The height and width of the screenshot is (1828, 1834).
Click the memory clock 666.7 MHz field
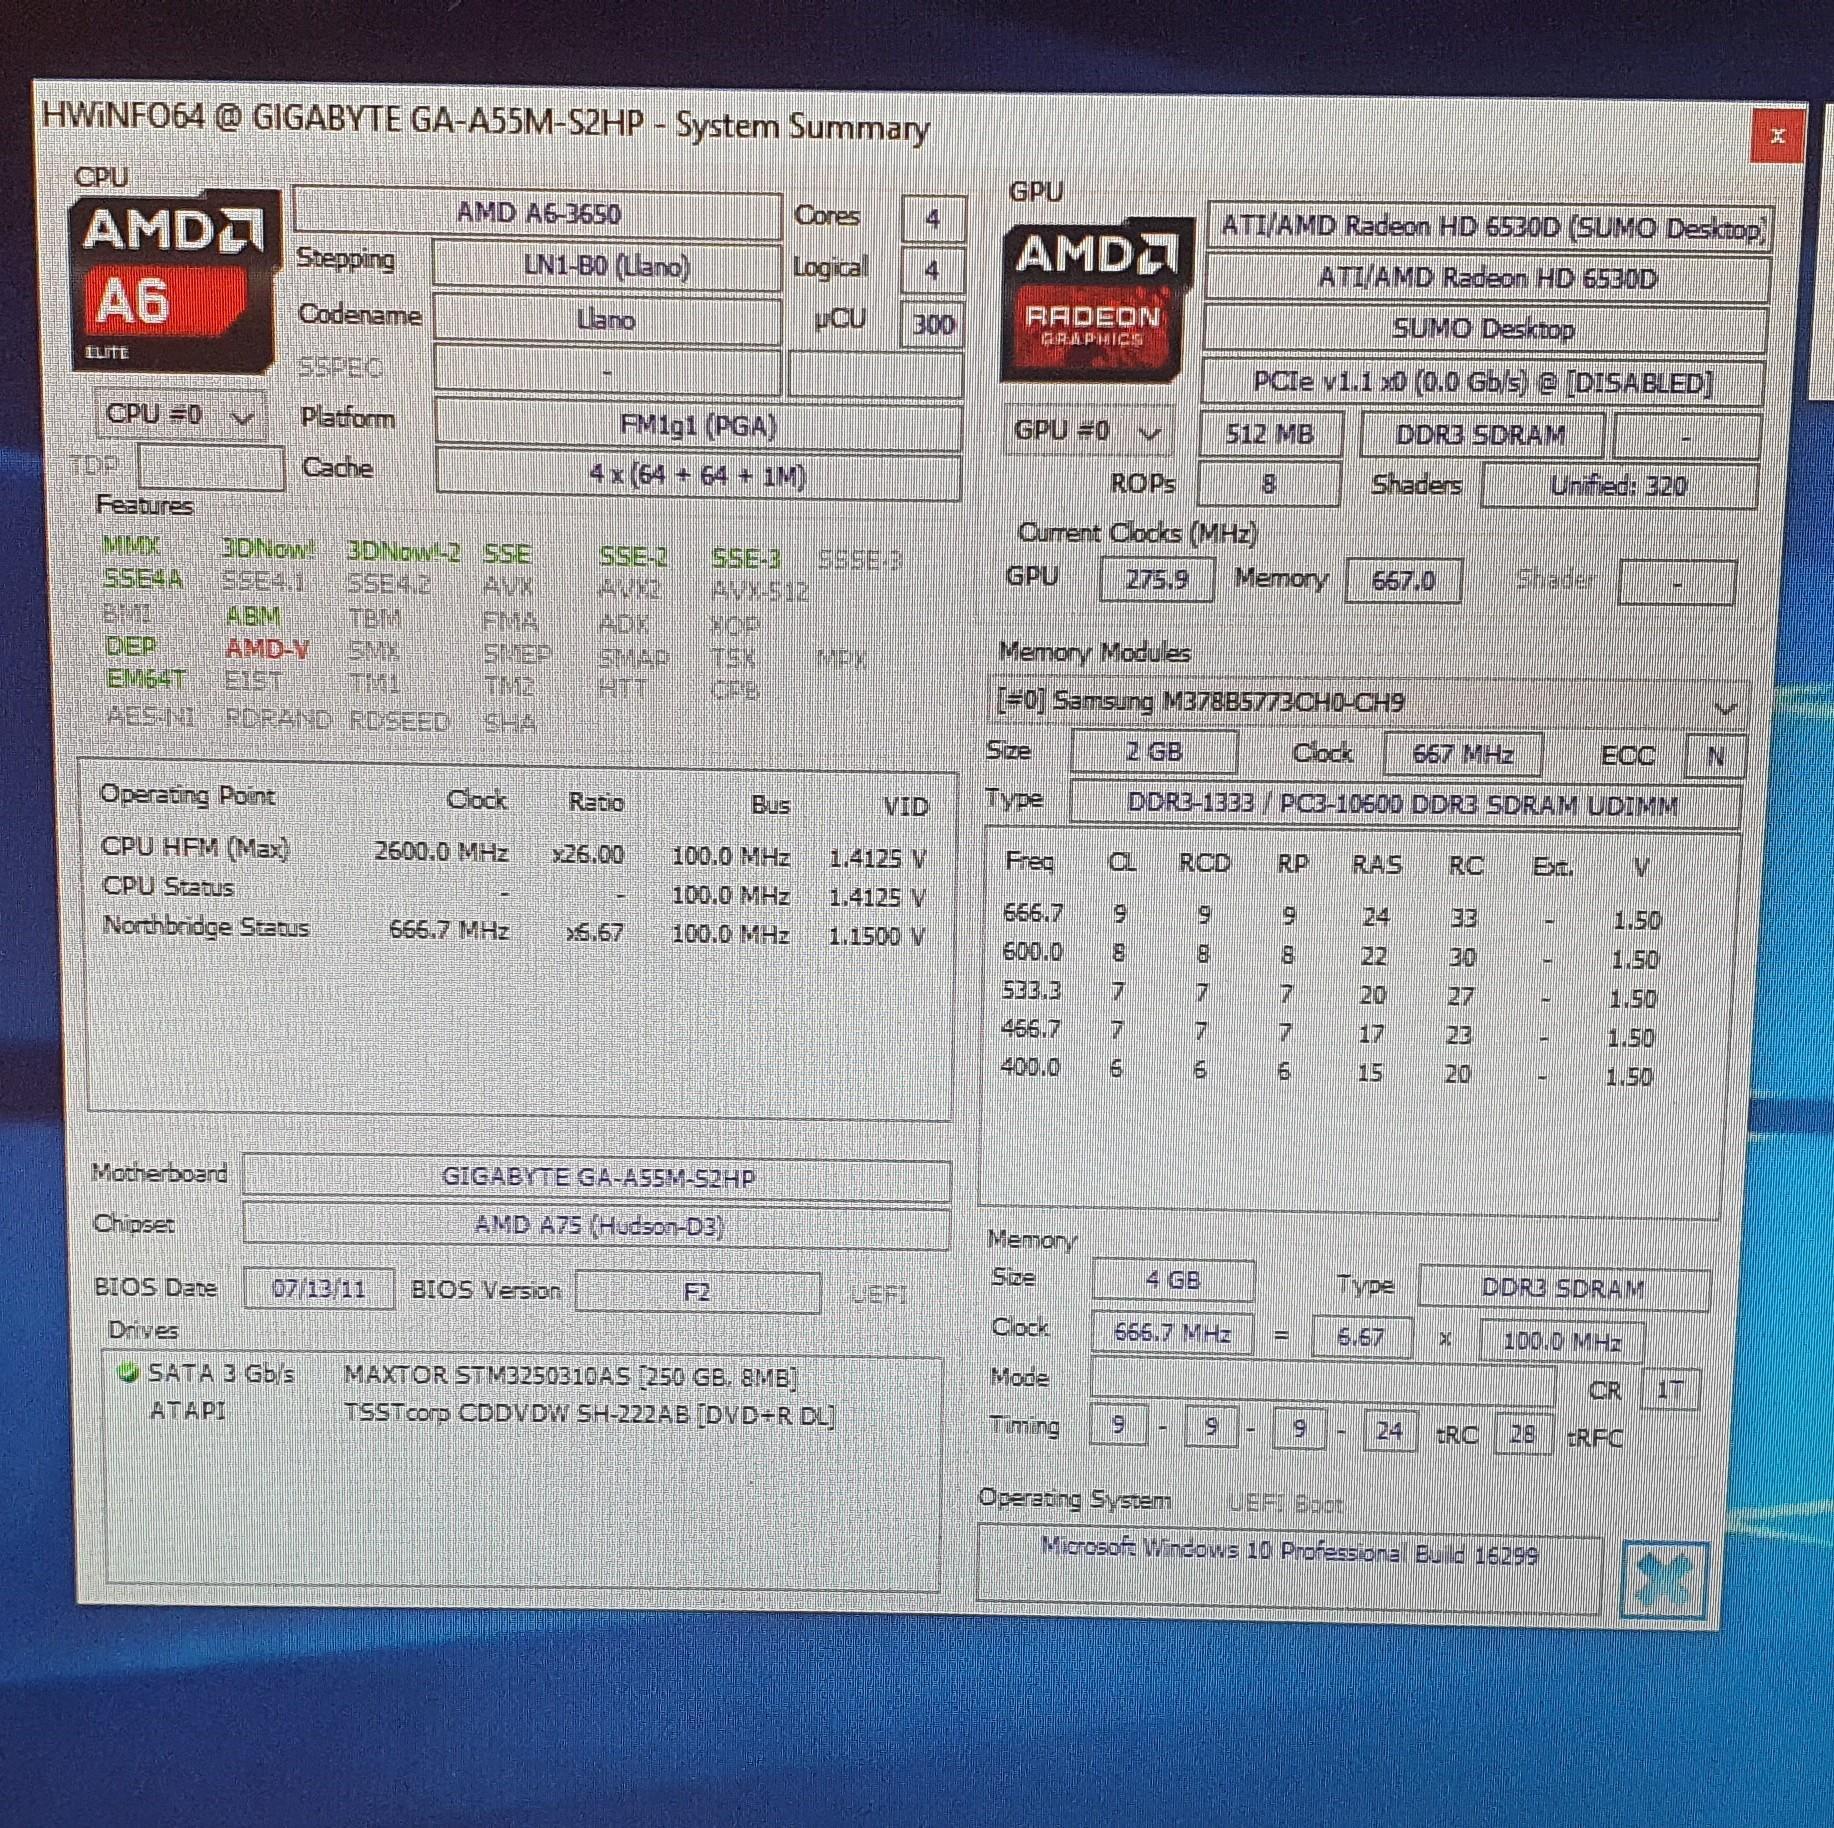(1171, 1333)
